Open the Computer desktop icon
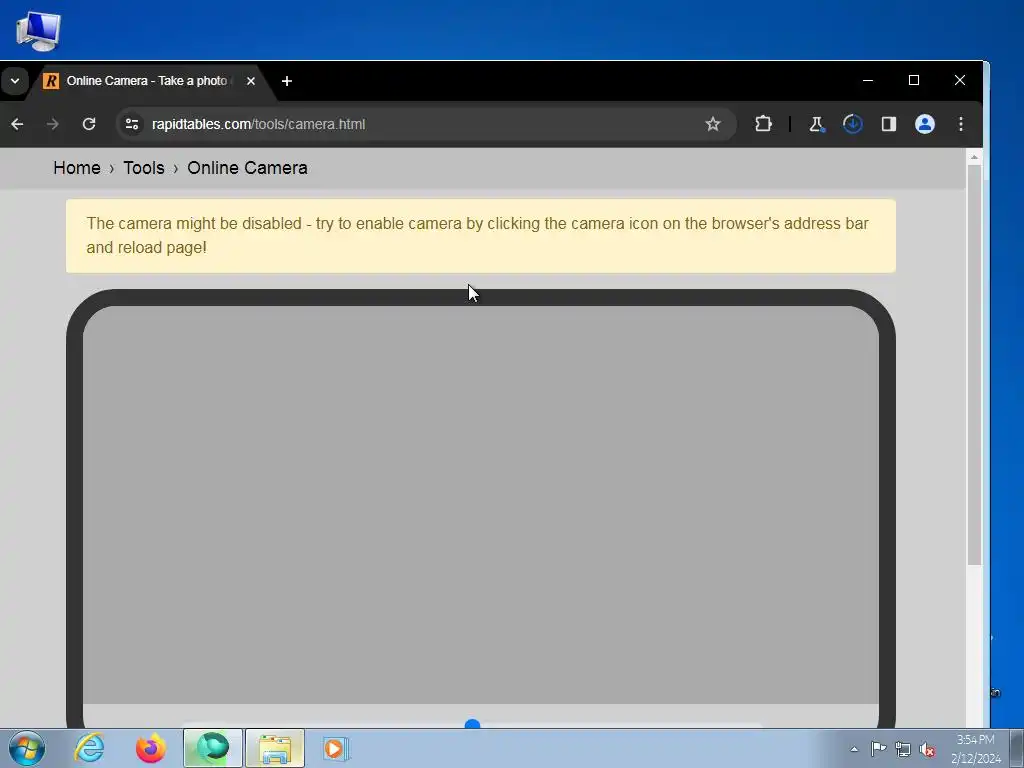The height and width of the screenshot is (768, 1024). [x=39, y=31]
